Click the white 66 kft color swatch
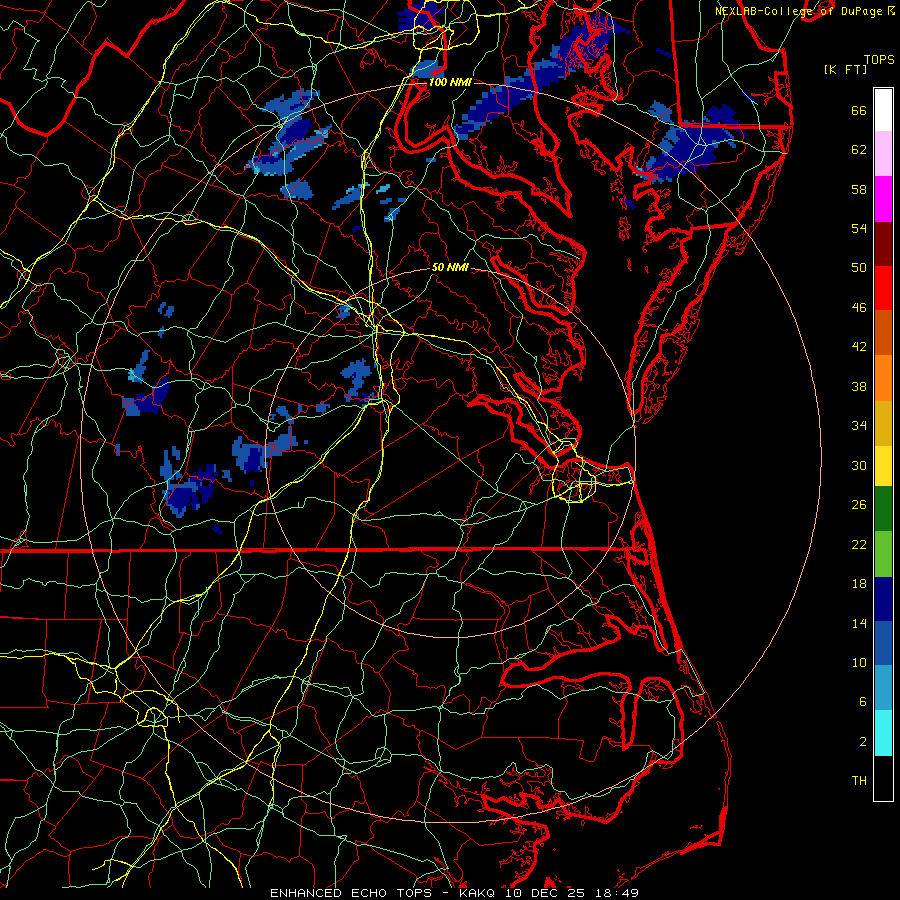The image size is (900, 900). coord(883,110)
